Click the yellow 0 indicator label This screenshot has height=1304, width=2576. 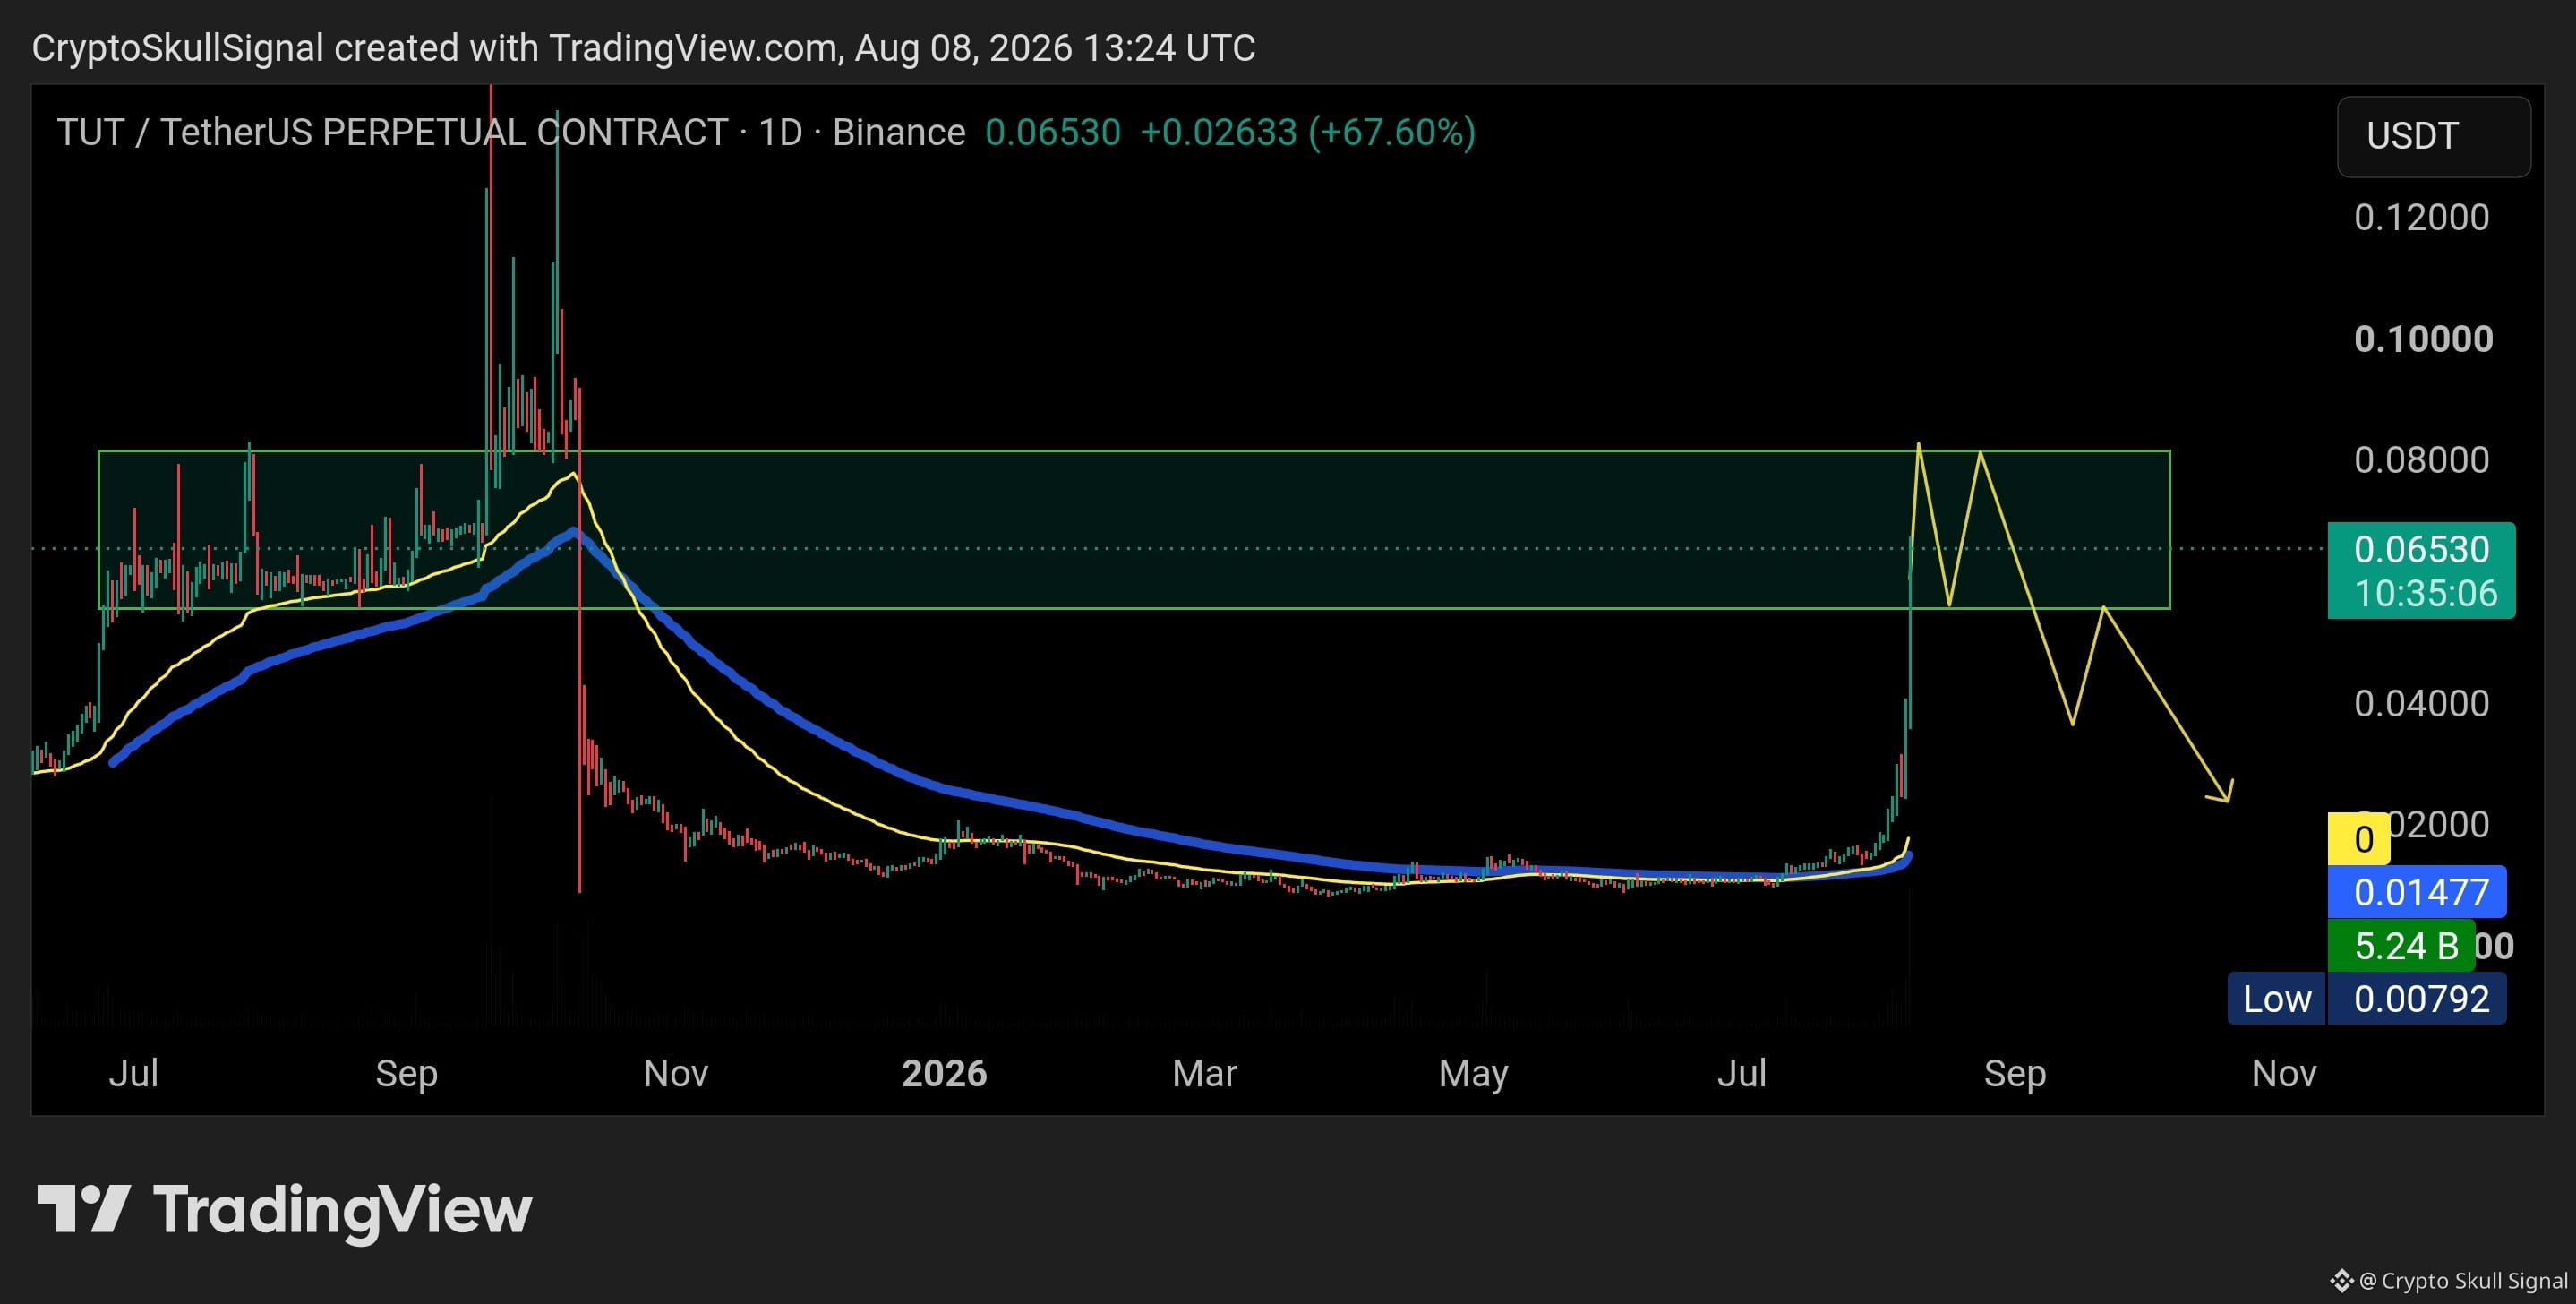pos(2360,839)
